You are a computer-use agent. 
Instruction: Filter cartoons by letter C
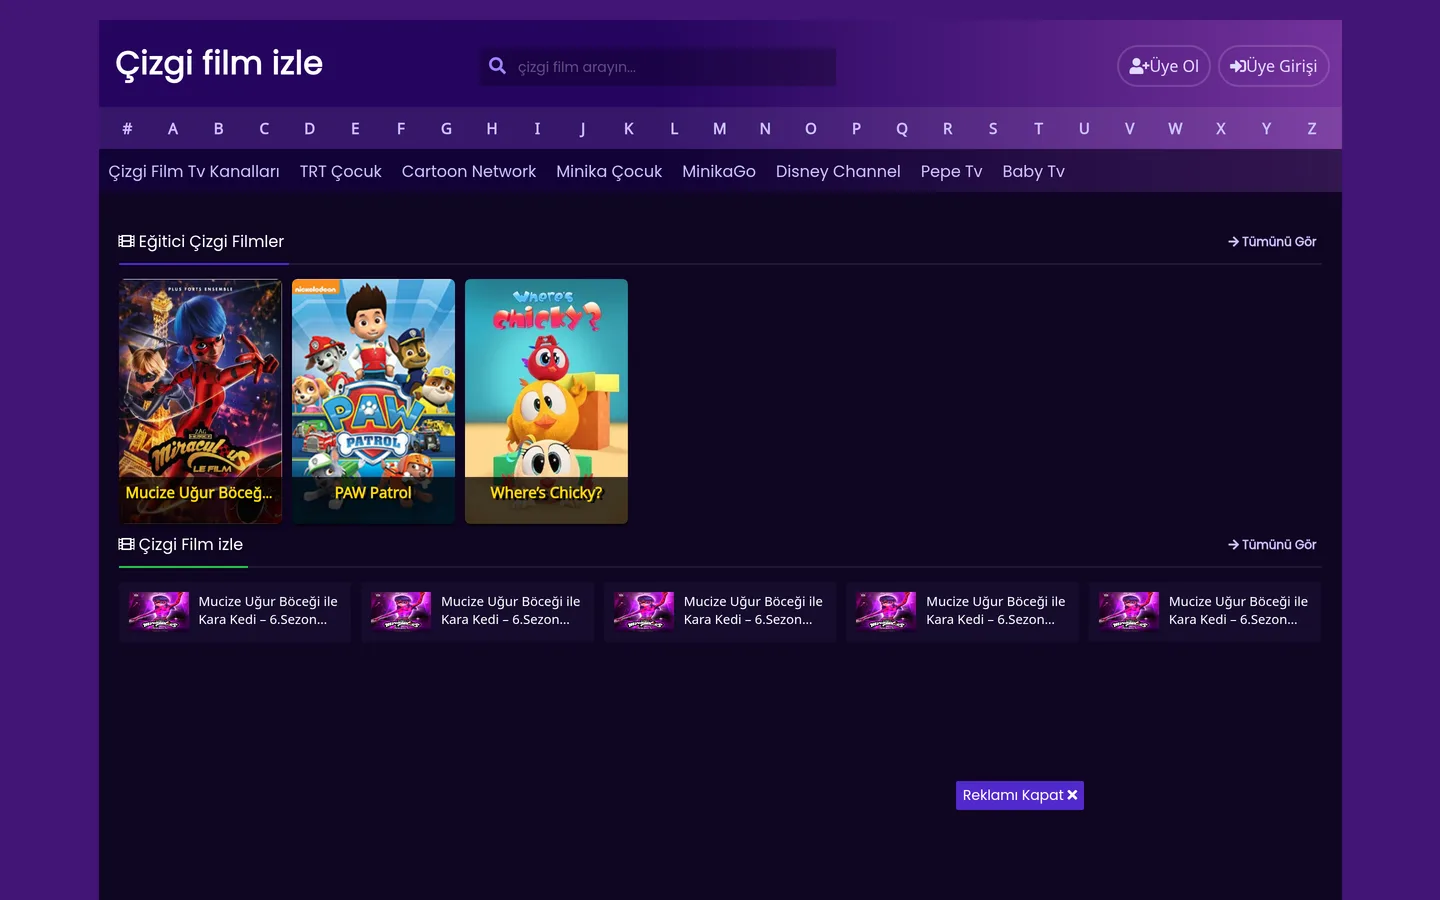point(264,128)
